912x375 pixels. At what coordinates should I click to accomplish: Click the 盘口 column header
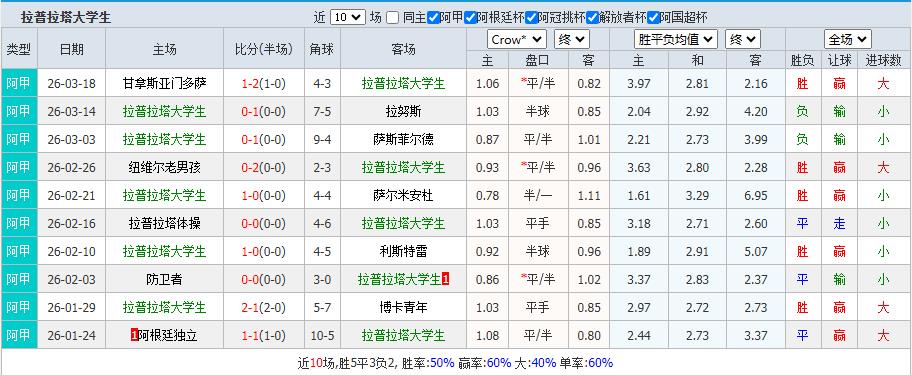tap(537, 60)
